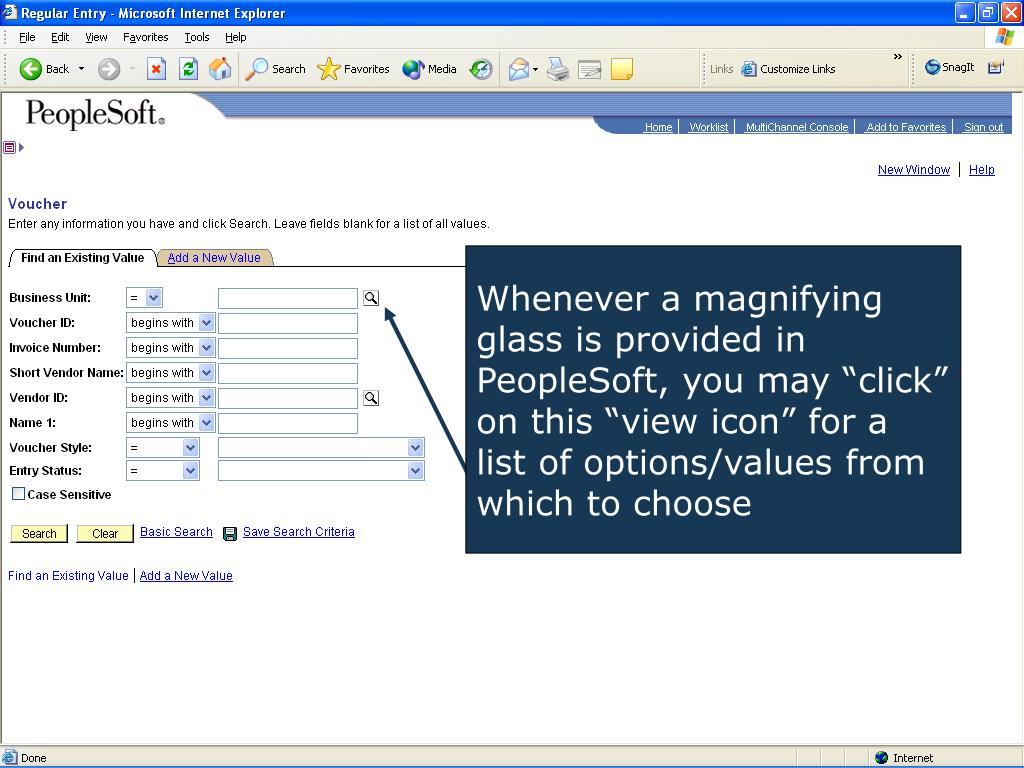Viewport: 1024px width, 768px height.
Task: Open the Tools menu
Action: click(197, 37)
